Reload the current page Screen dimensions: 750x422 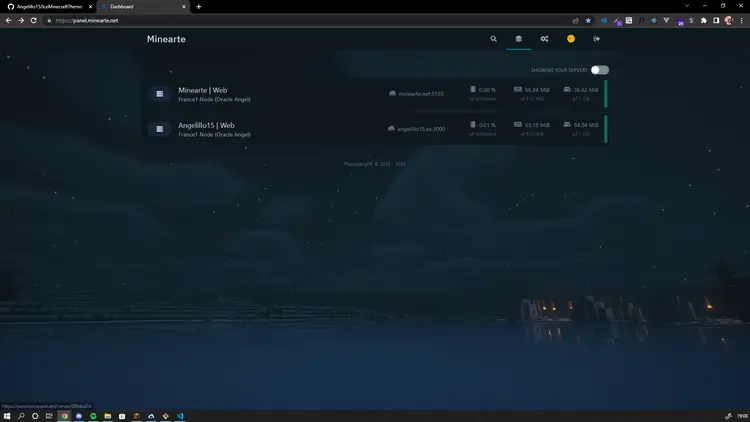pos(33,21)
